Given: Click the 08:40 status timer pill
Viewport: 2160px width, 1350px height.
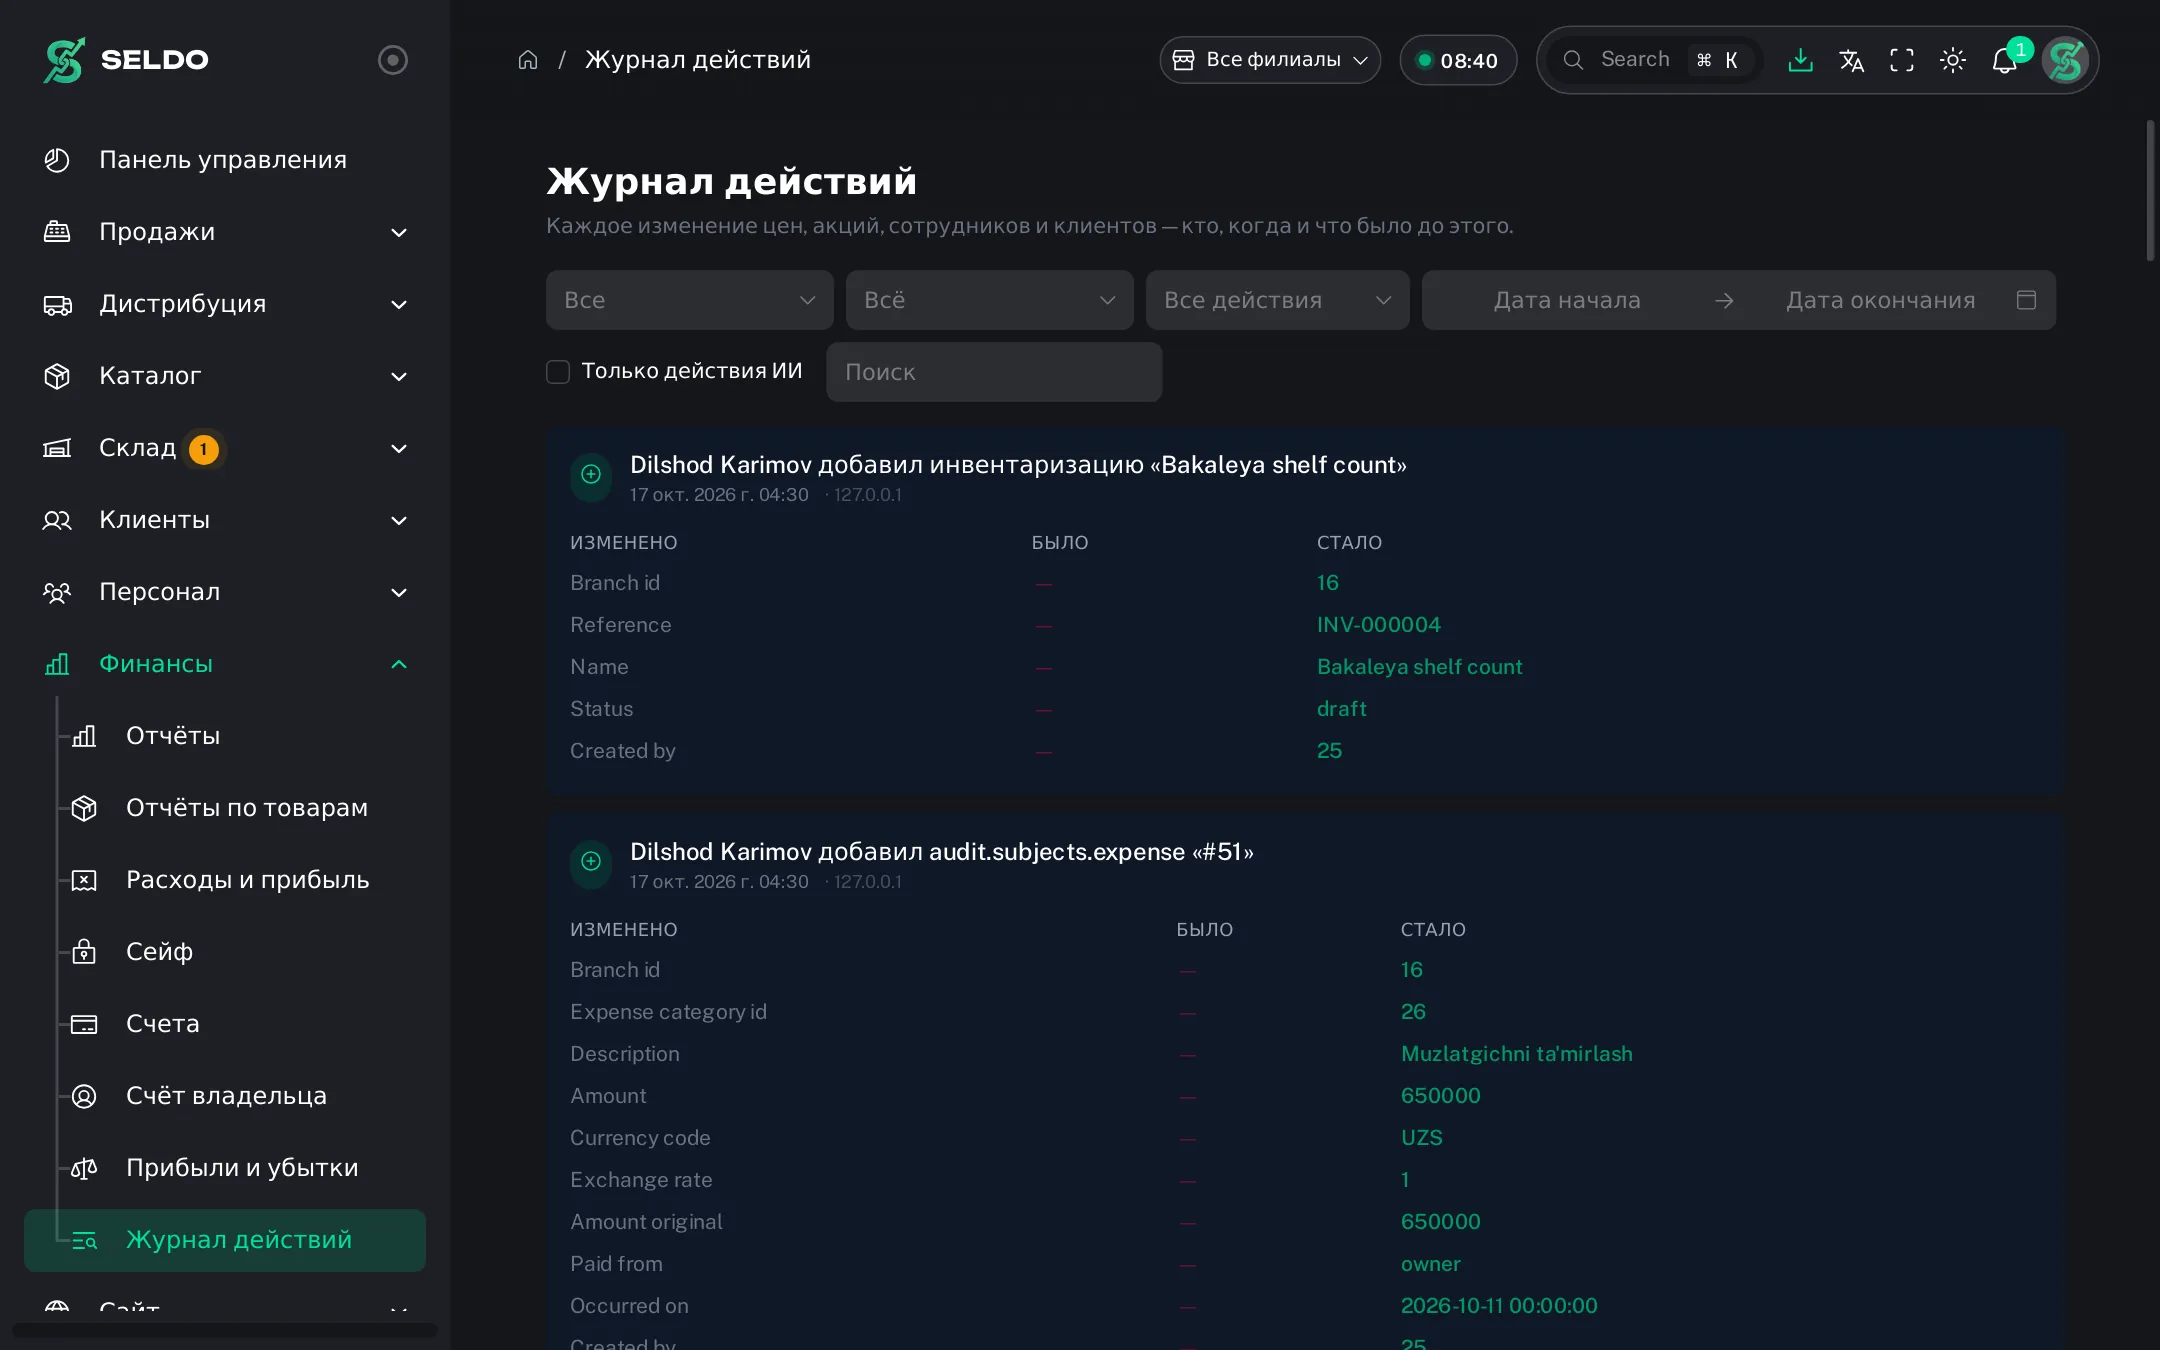Looking at the screenshot, I should pyautogui.click(x=1458, y=60).
